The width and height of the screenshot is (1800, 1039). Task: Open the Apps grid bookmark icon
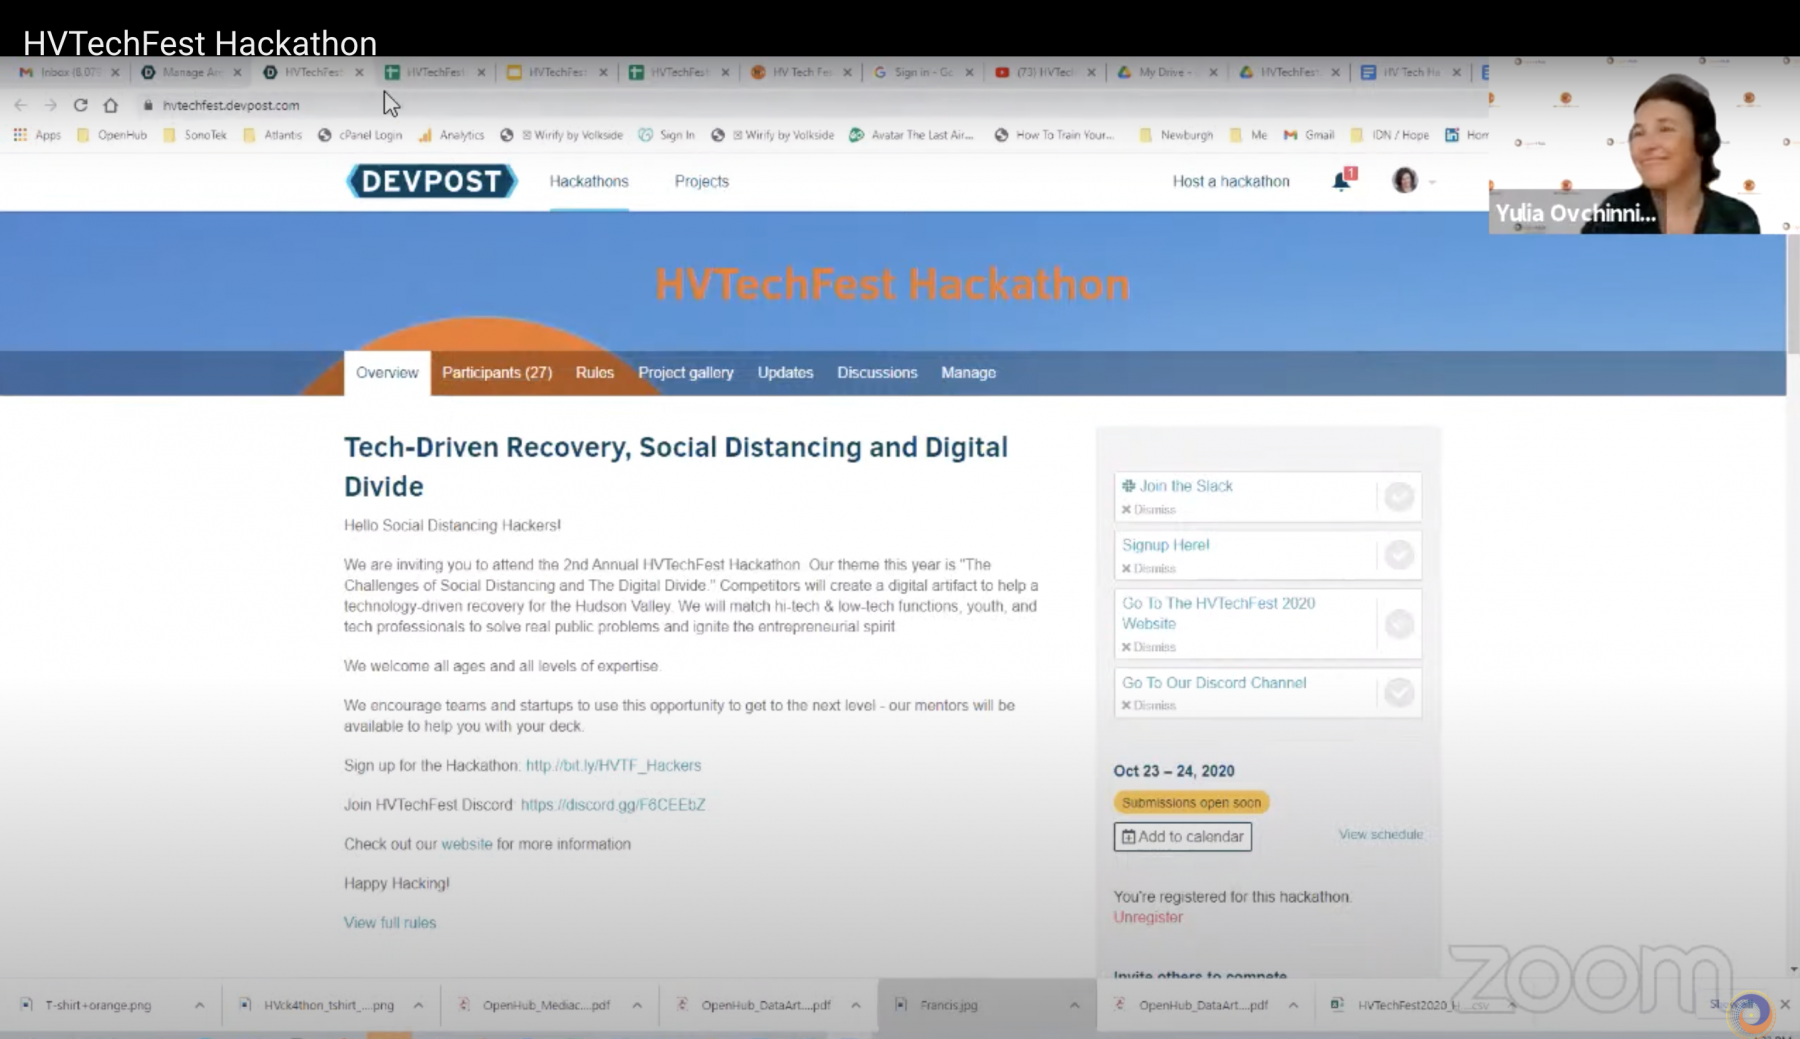20,135
